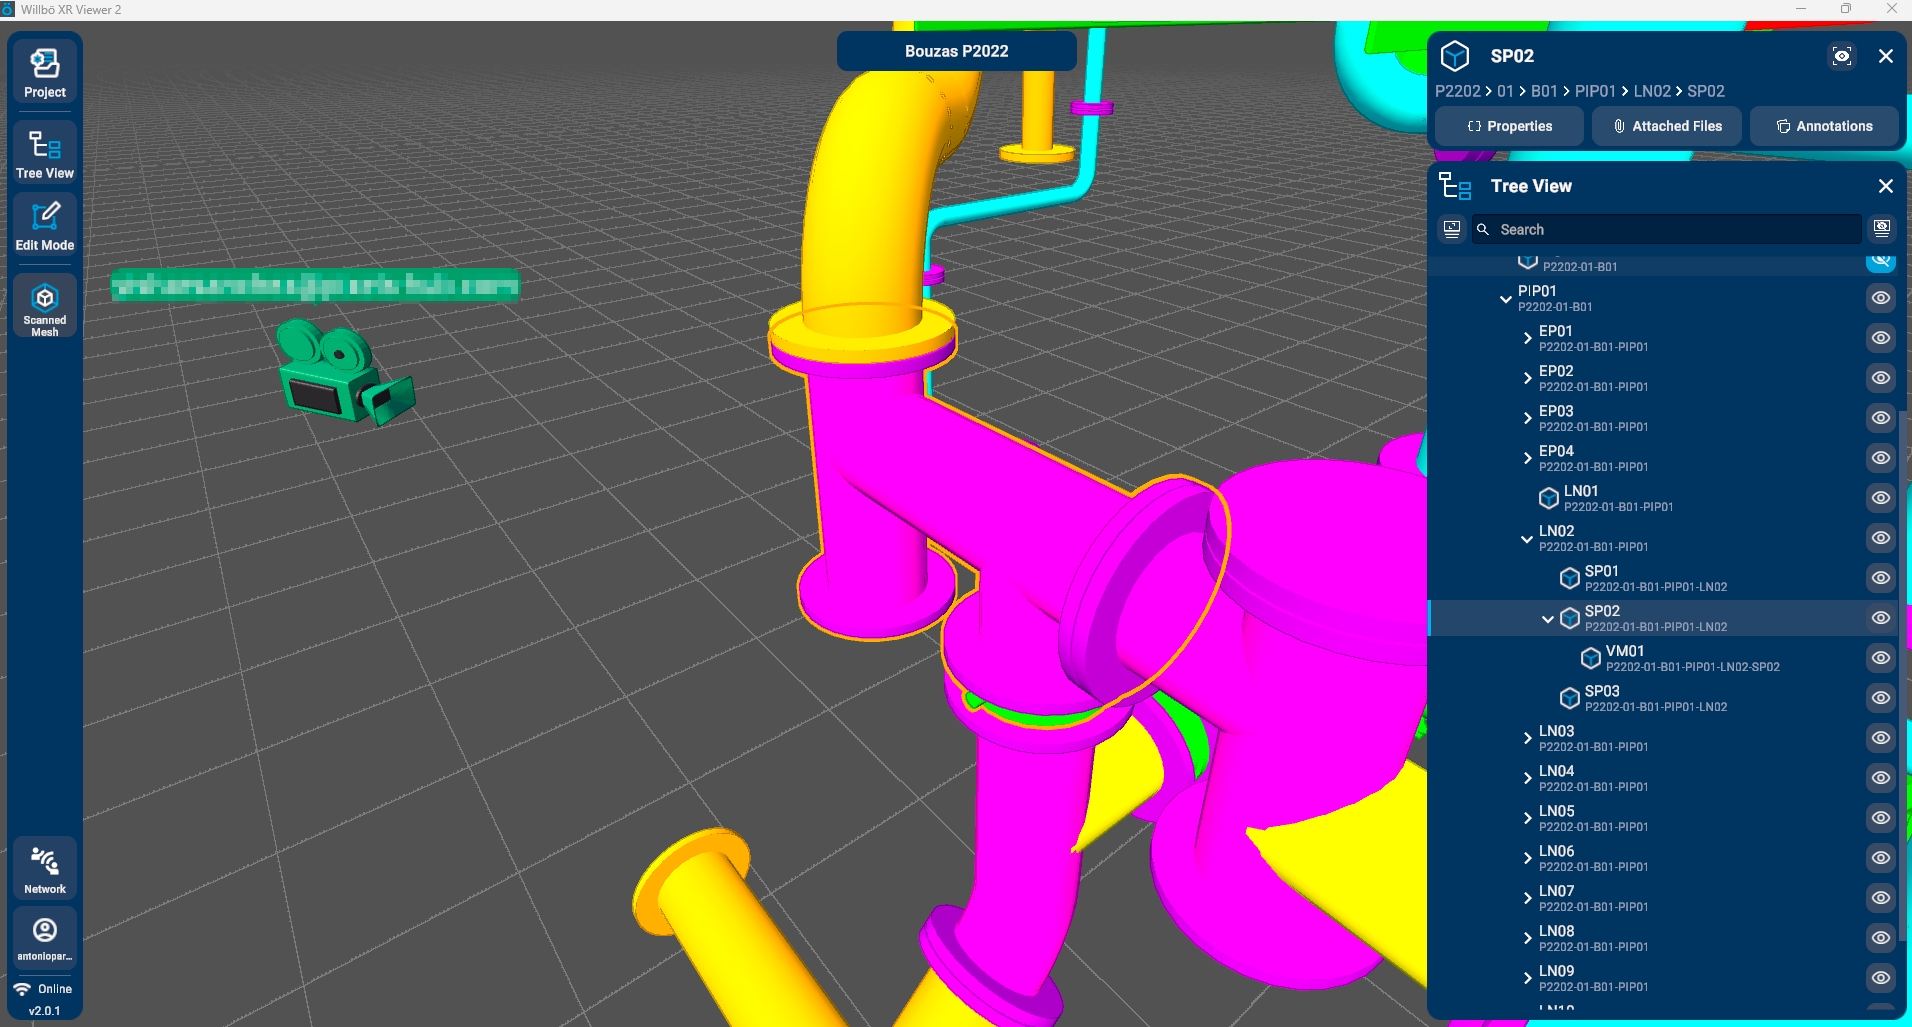The image size is (1912, 1027).
Task: Expand the EP03 tree node
Action: tap(1527, 418)
